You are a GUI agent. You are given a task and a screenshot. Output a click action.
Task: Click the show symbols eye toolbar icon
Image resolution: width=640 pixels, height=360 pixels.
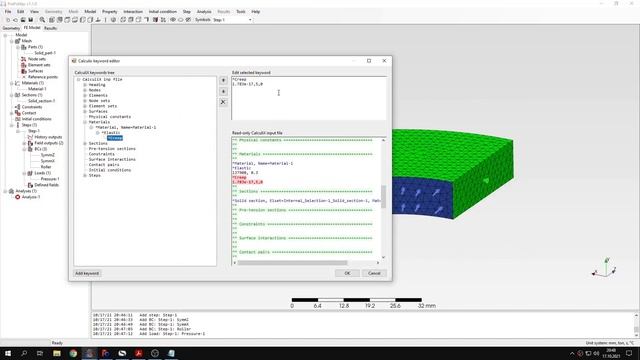point(173,20)
